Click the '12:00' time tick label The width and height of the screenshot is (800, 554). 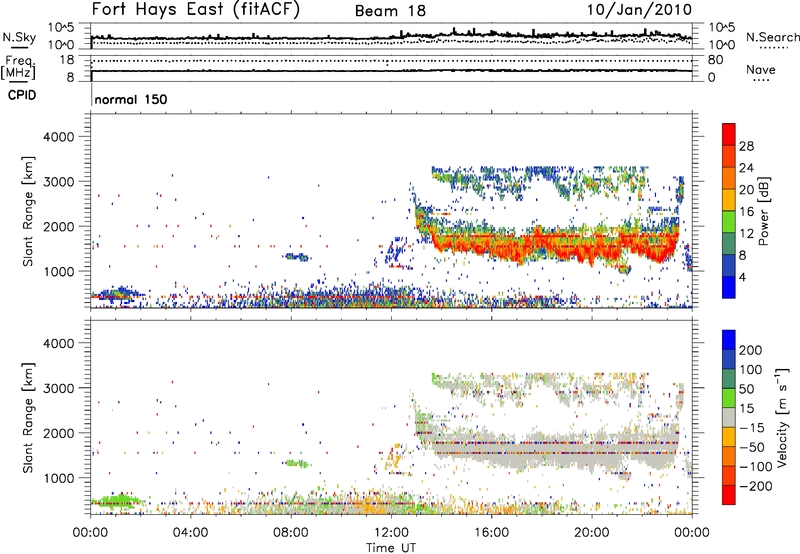pos(391,533)
